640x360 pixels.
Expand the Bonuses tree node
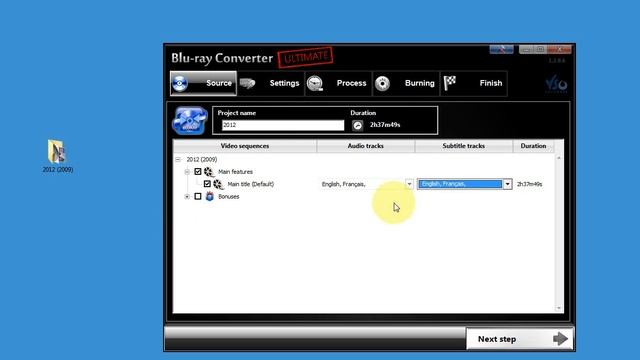[x=187, y=196]
